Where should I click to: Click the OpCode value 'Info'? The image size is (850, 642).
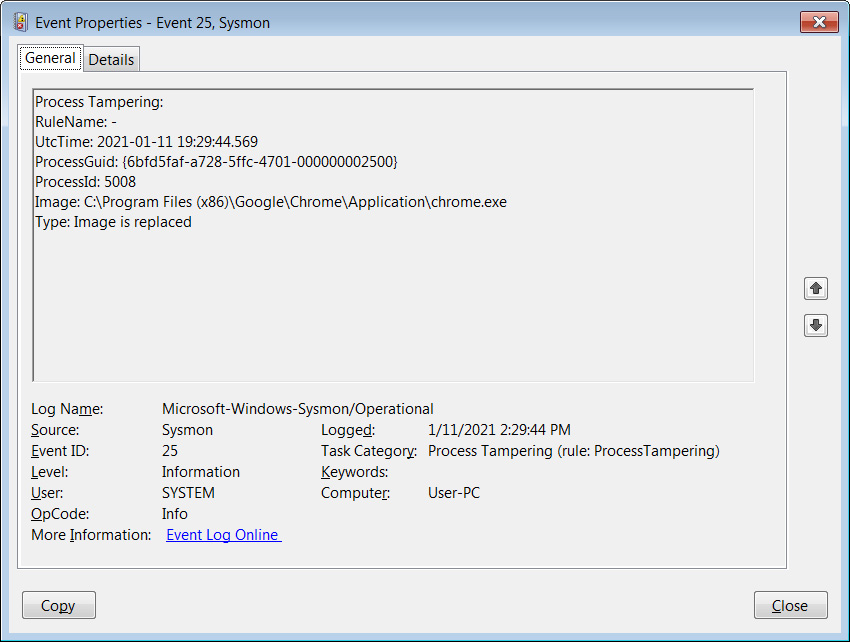[x=175, y=514]
